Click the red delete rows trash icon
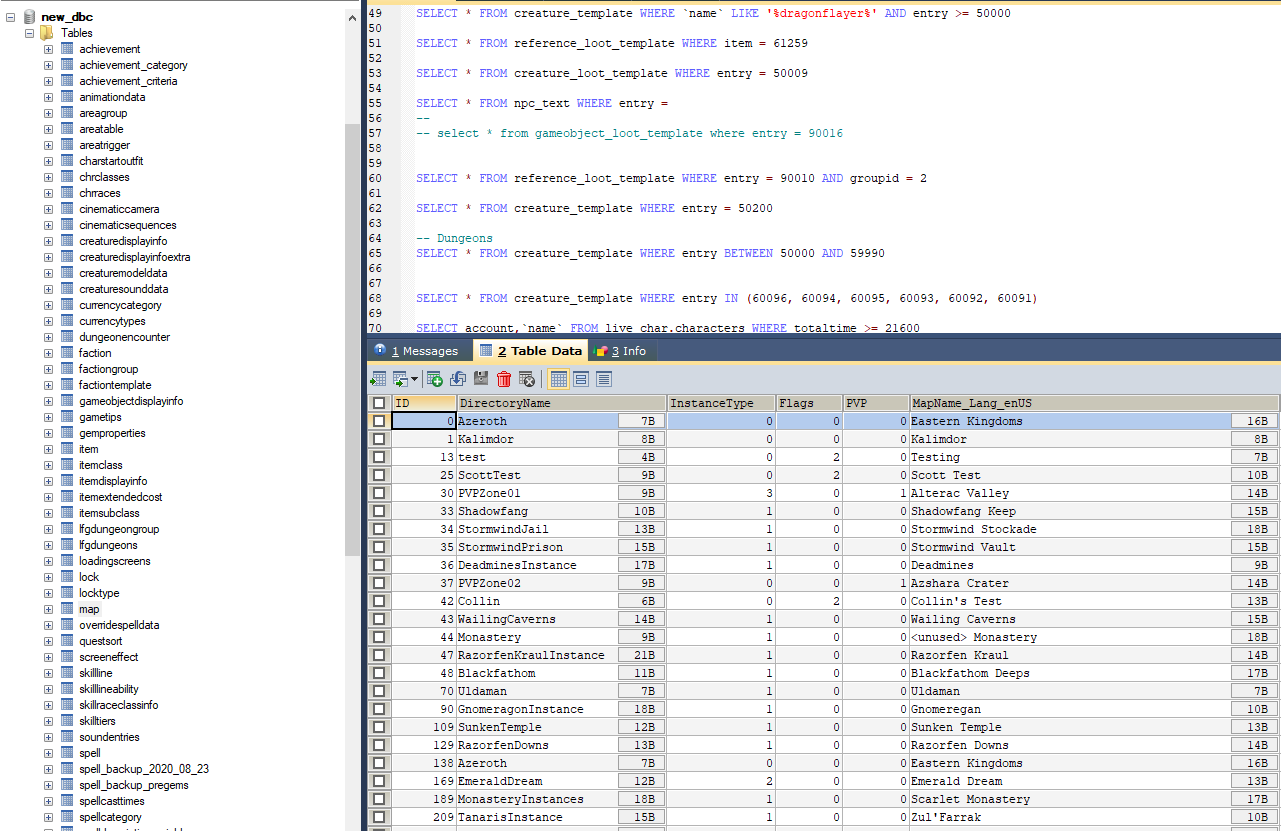The image size is (1281, 831). pos(504,379)
